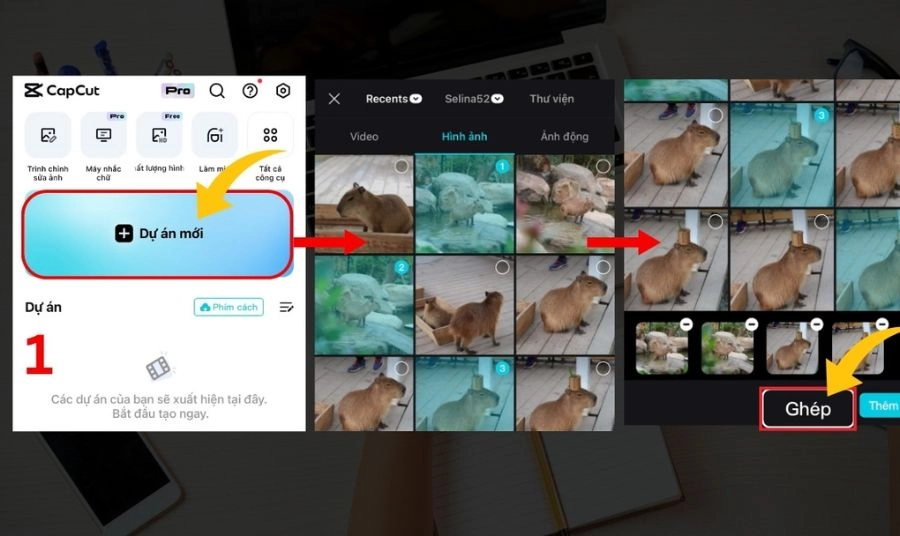Image resolution: width=900 pixels, height=536 pixels.
Task: Tick selection circle on capybara profile photo, top-left of picker
Action: pyautogui.click(x=401, y=166)
